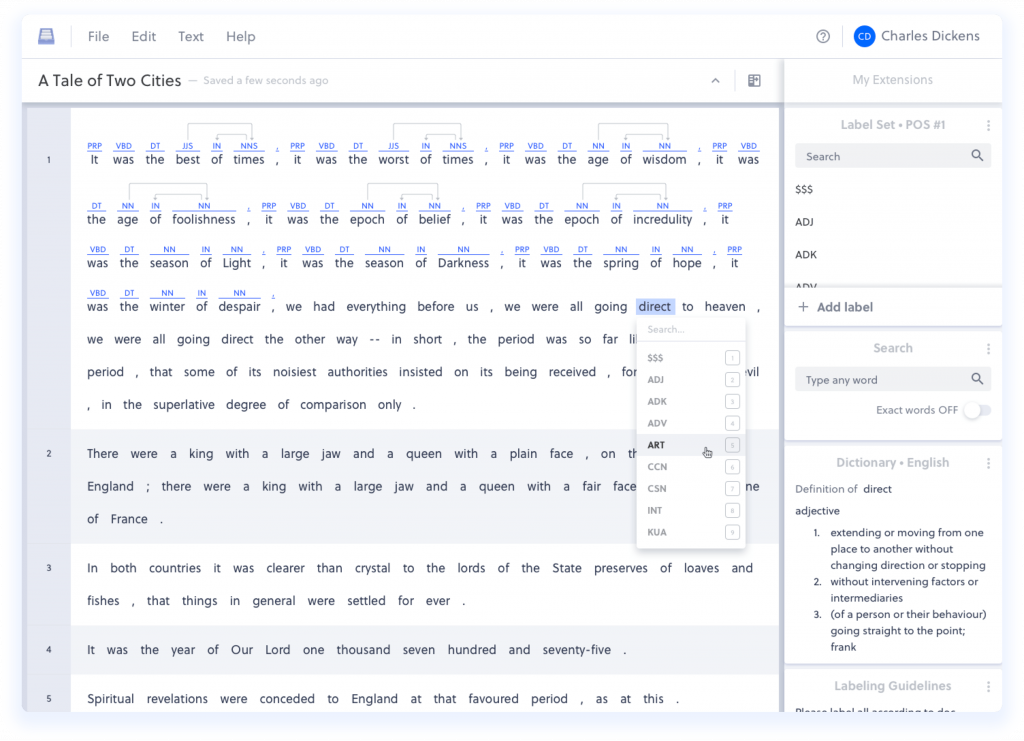Choose $$$ in the label dropdown
Screen dimensions: 1024x741
click(691, 358)
